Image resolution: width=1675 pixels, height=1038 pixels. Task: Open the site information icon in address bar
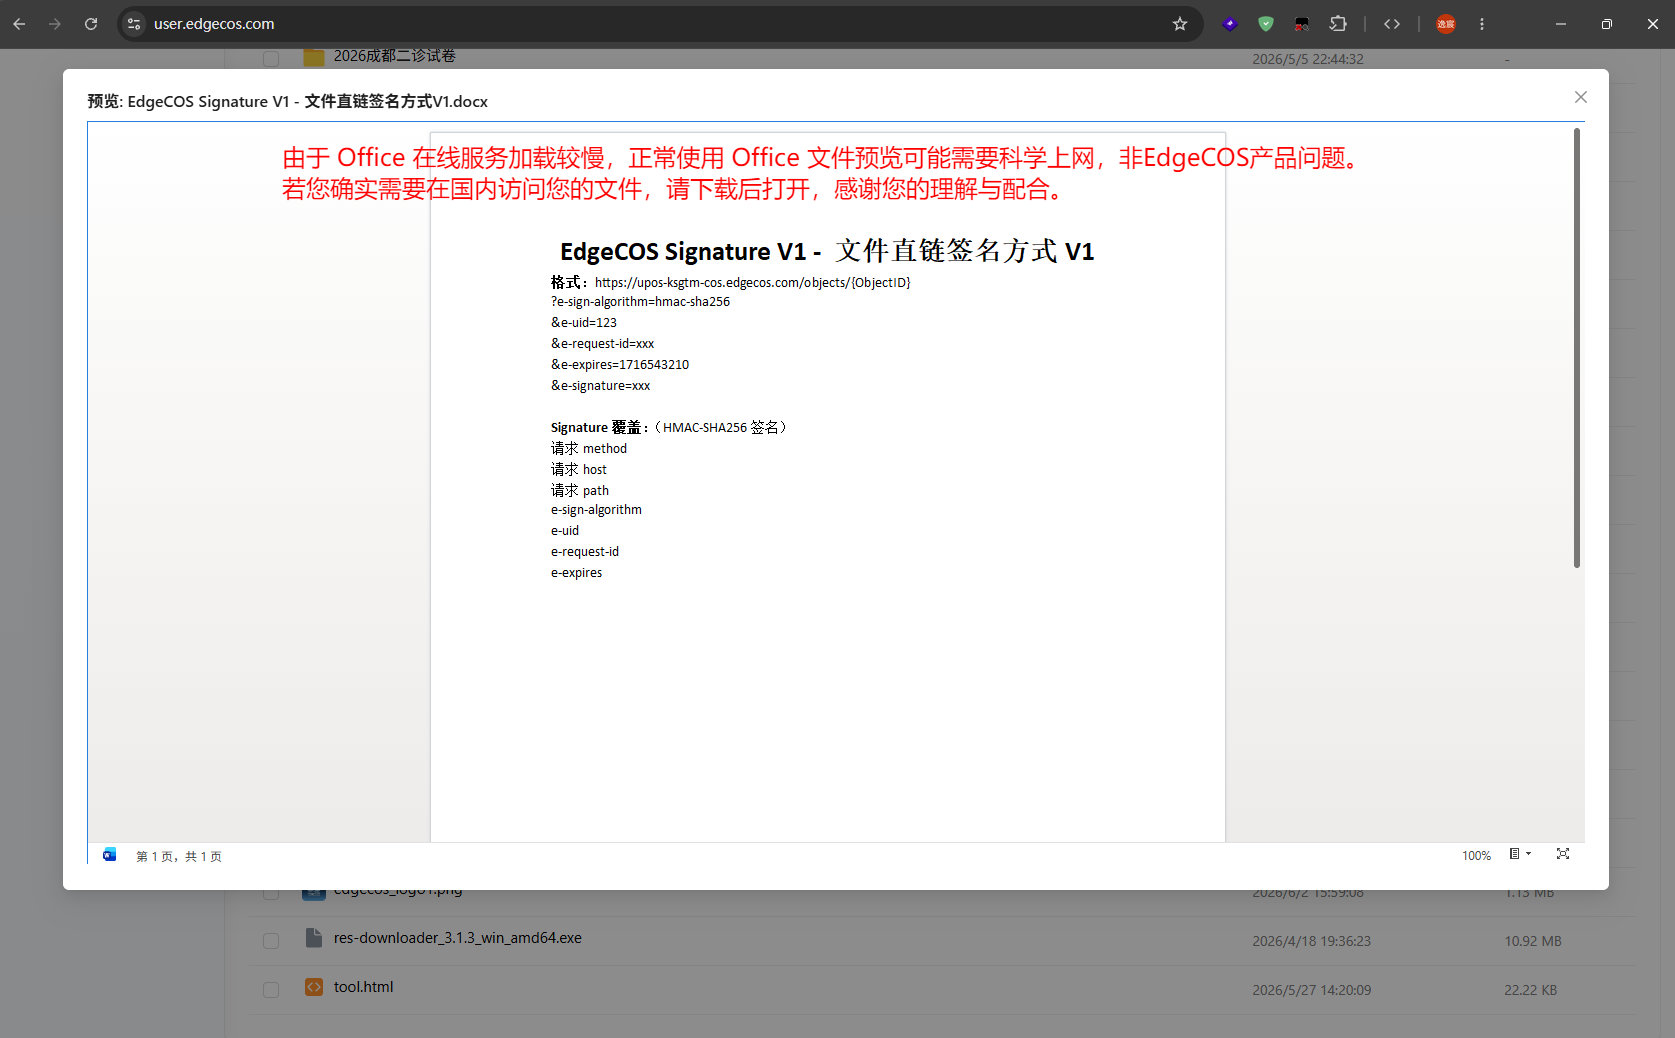(134, 24)
